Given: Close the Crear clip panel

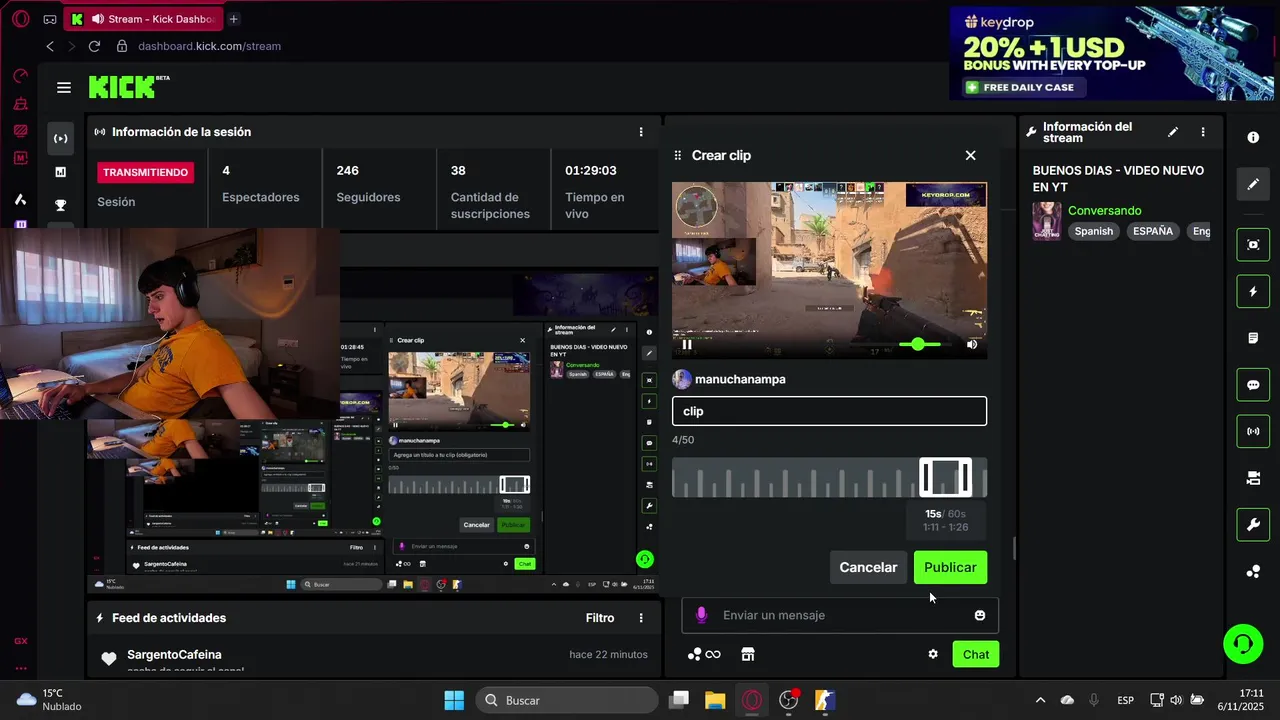Looking at the screenshot, I should 970,155.
